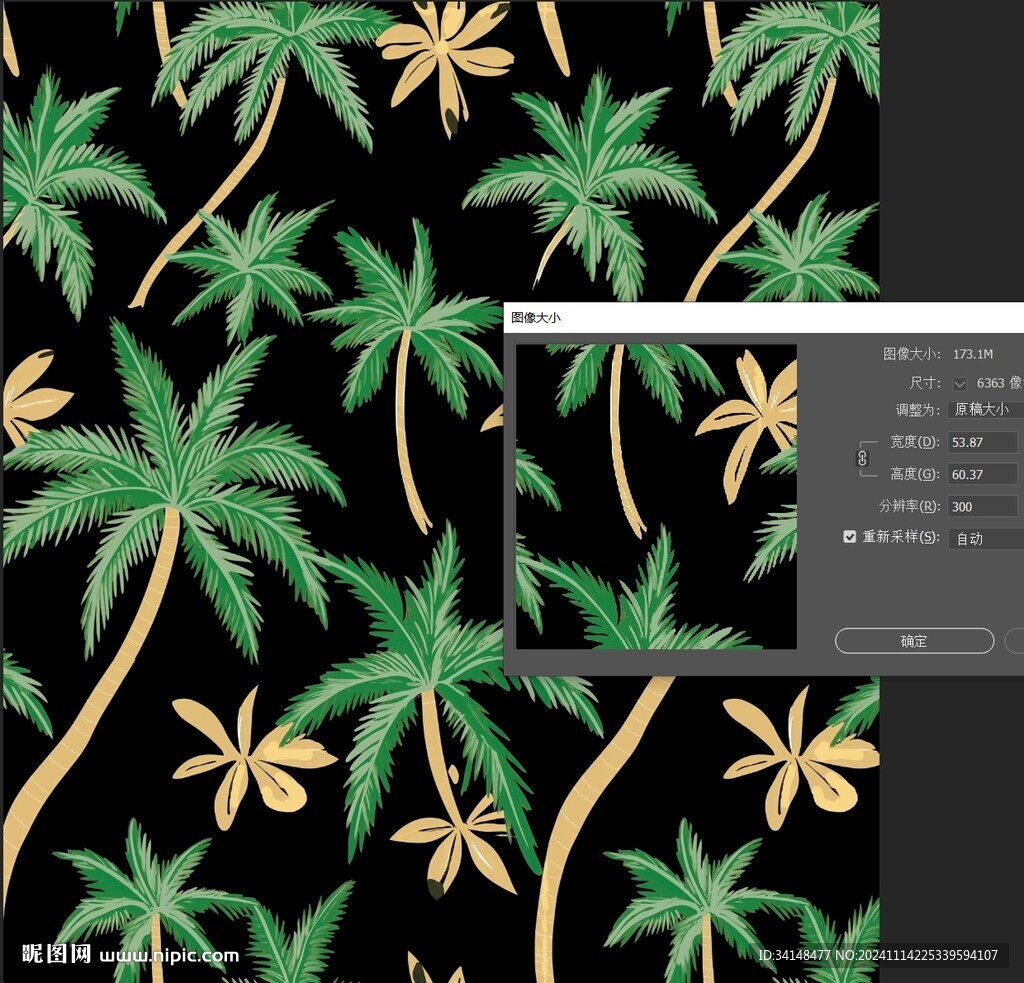Toggle the constrain proportions chain link icon
Image resolution: width=1024 pixels, height=983 pixels.
coord(862,458)
